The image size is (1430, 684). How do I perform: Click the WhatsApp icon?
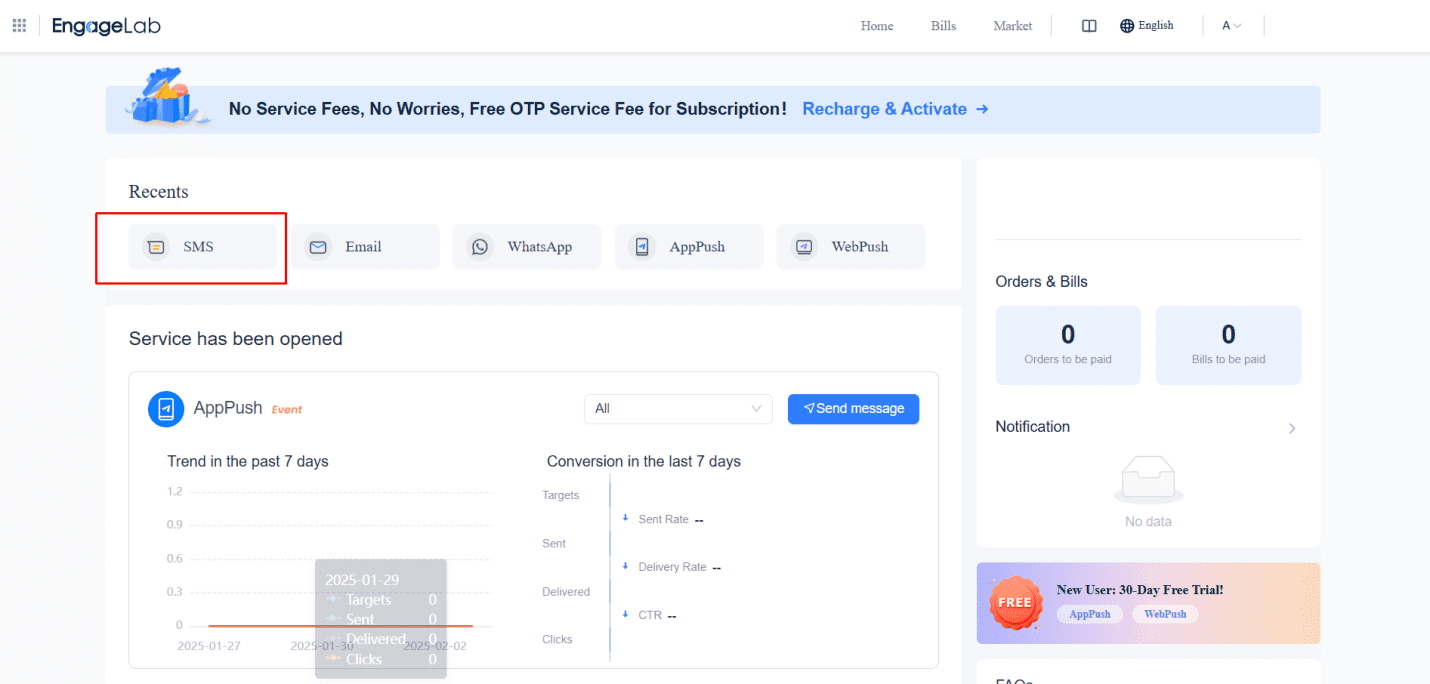(480, 247)
